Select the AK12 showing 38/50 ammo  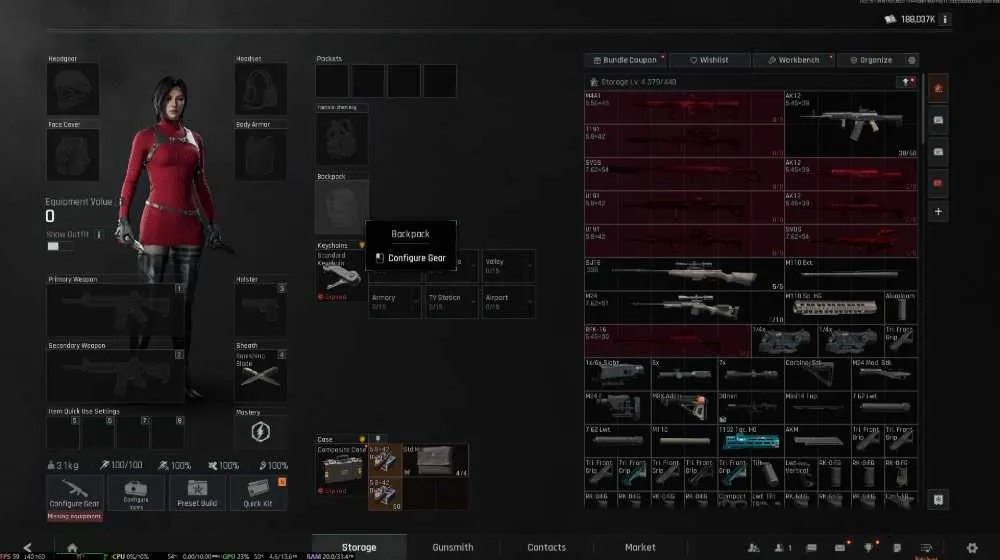tap(851, 124)
